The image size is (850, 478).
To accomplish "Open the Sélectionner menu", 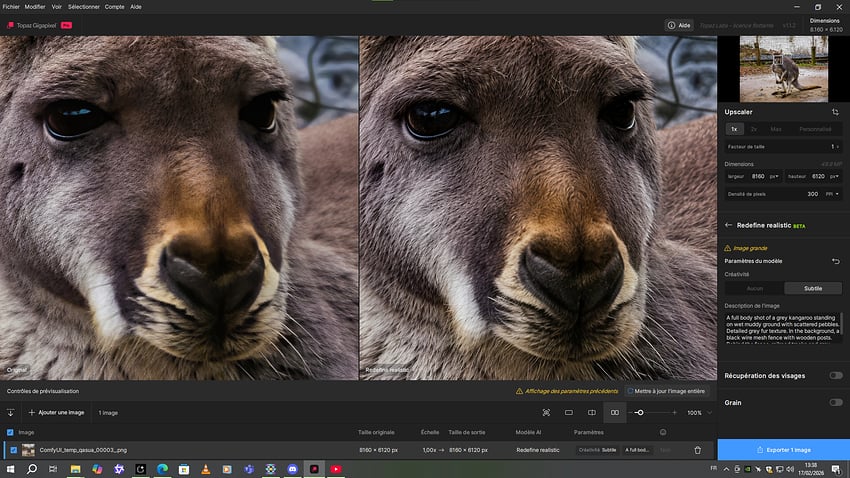I will [x=83, y=6].
